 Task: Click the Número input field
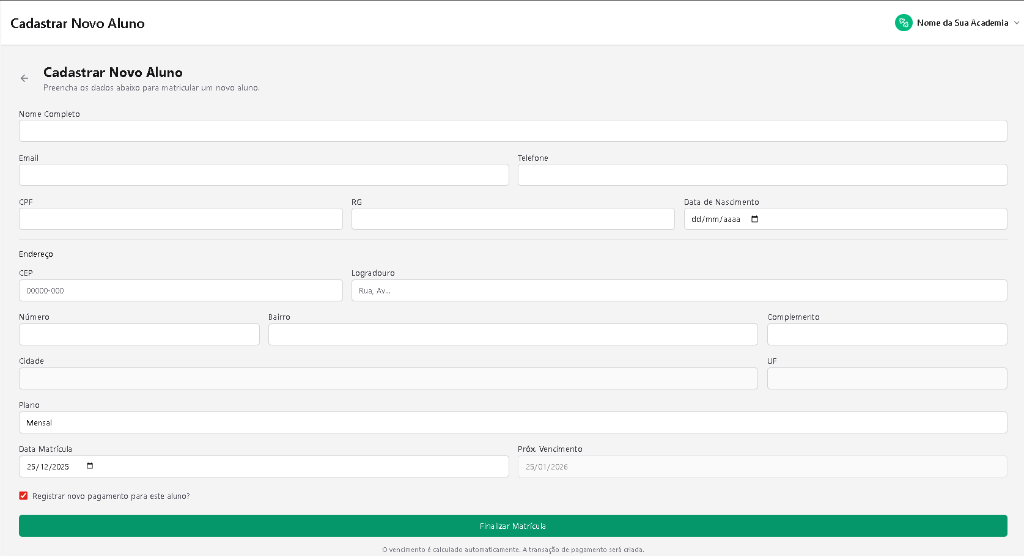click(x=138, y=335)
